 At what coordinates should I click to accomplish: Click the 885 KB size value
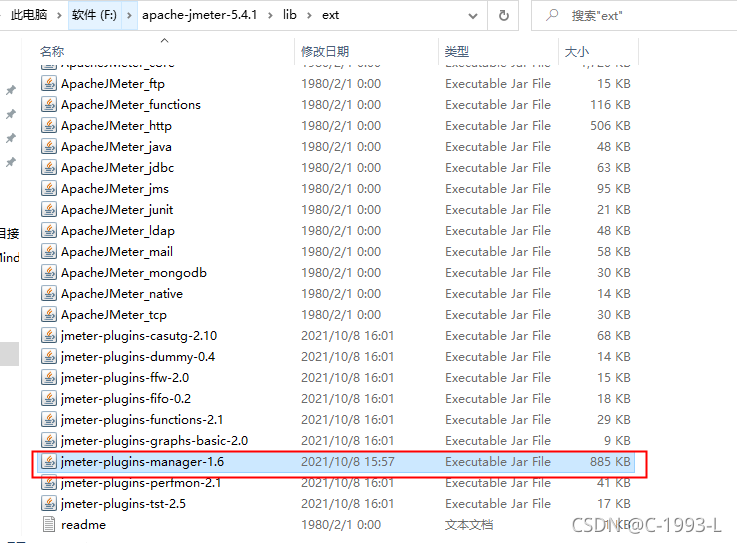pyautogui.click(x=610, y=462)
